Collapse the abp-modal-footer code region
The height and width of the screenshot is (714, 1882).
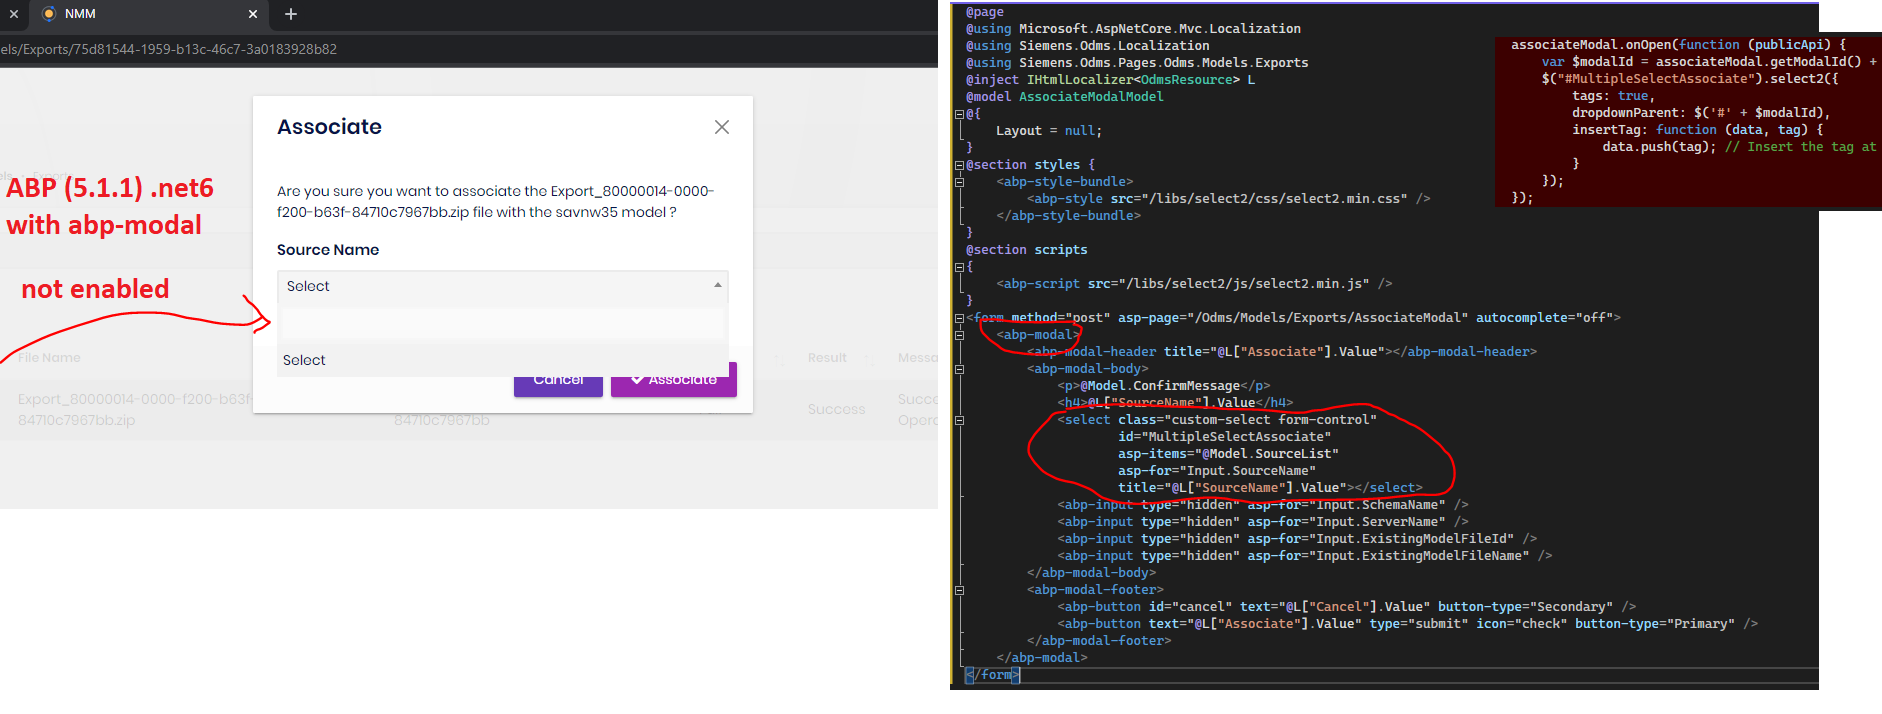(959, 590)
